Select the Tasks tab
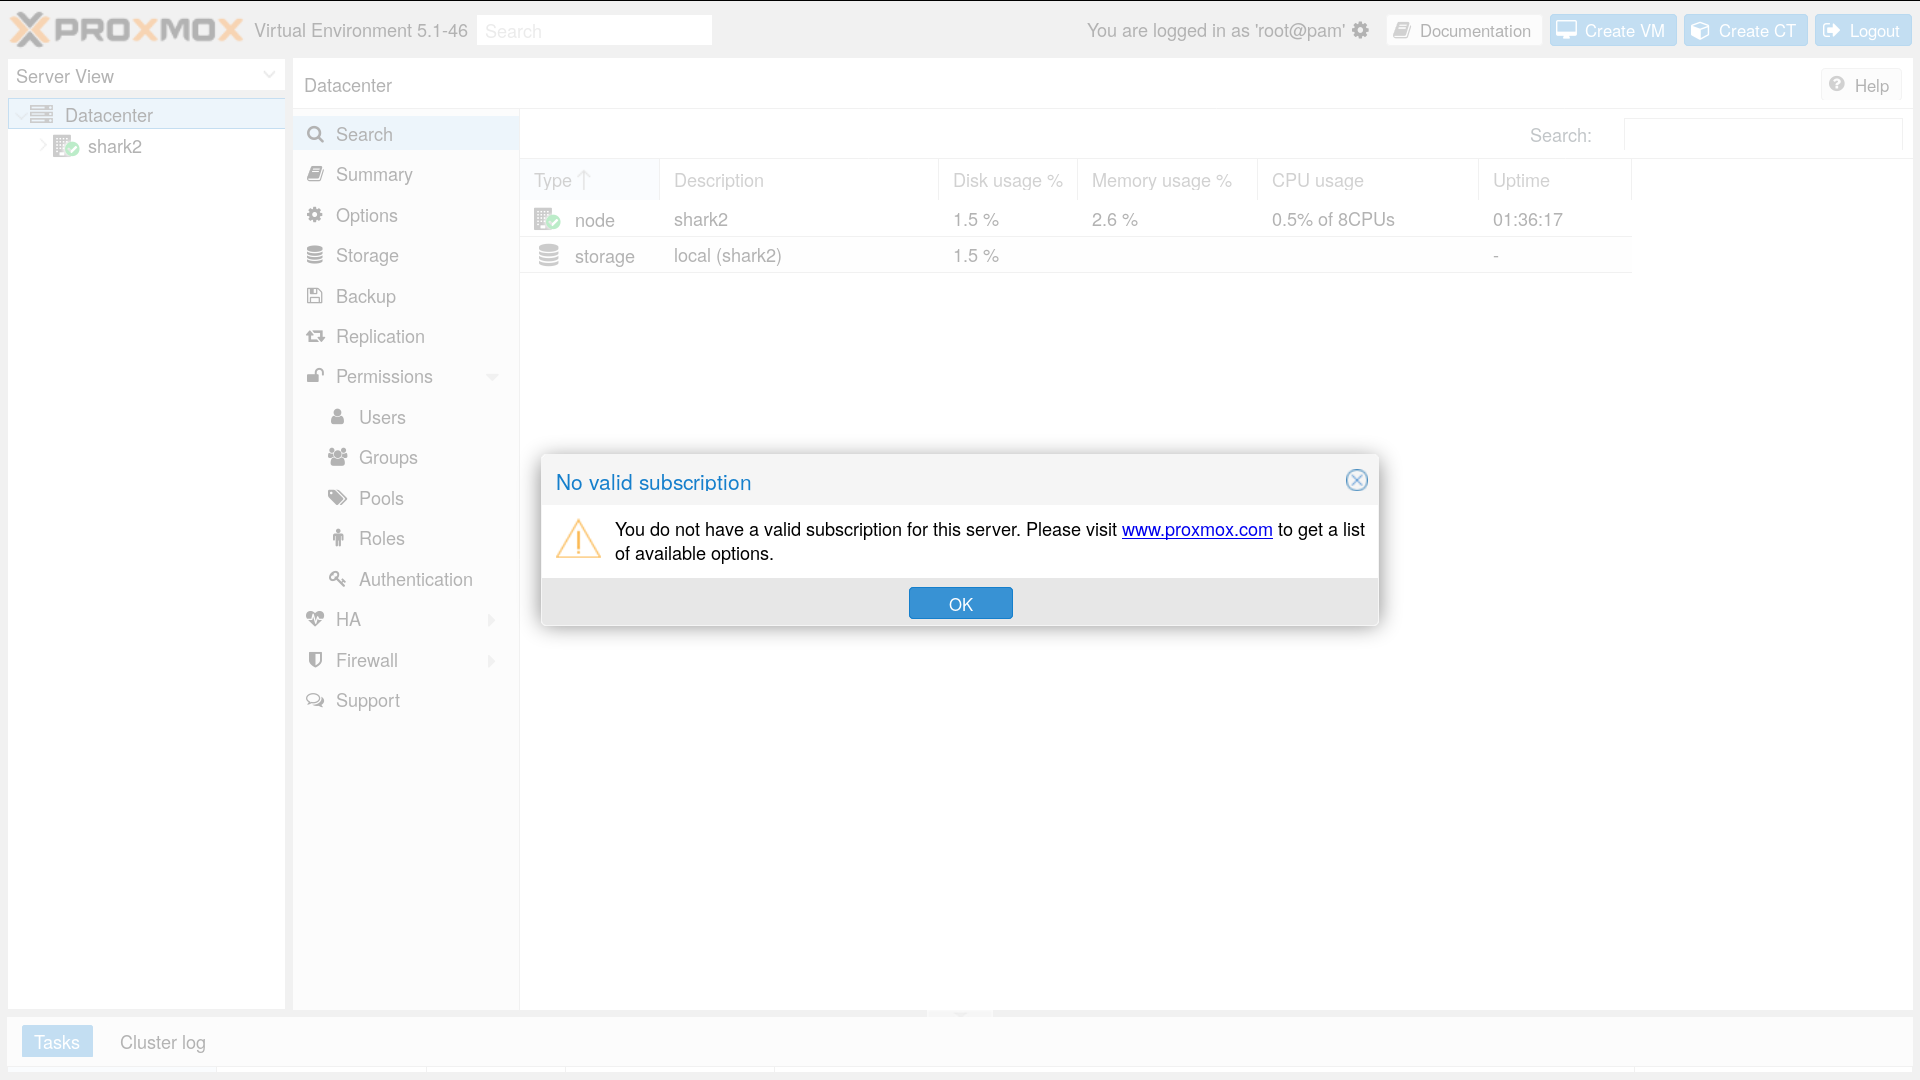This screenshot has height=1080, width=1920. (x=57, y=1042)
